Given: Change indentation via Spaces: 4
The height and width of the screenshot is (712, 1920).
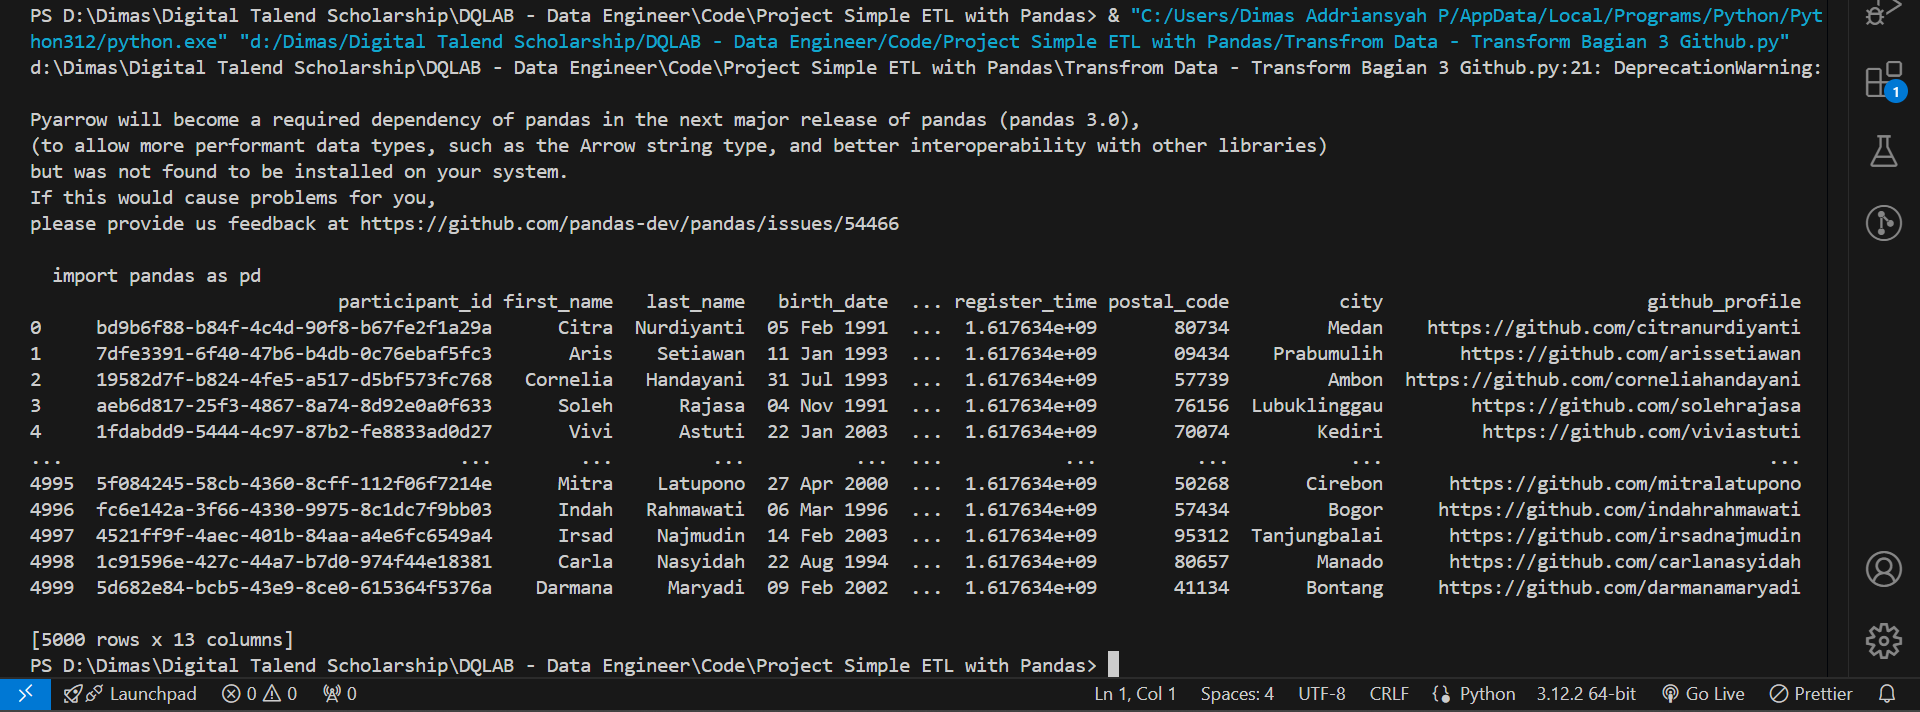Looking at the screenshot, I should point(1237,694).
